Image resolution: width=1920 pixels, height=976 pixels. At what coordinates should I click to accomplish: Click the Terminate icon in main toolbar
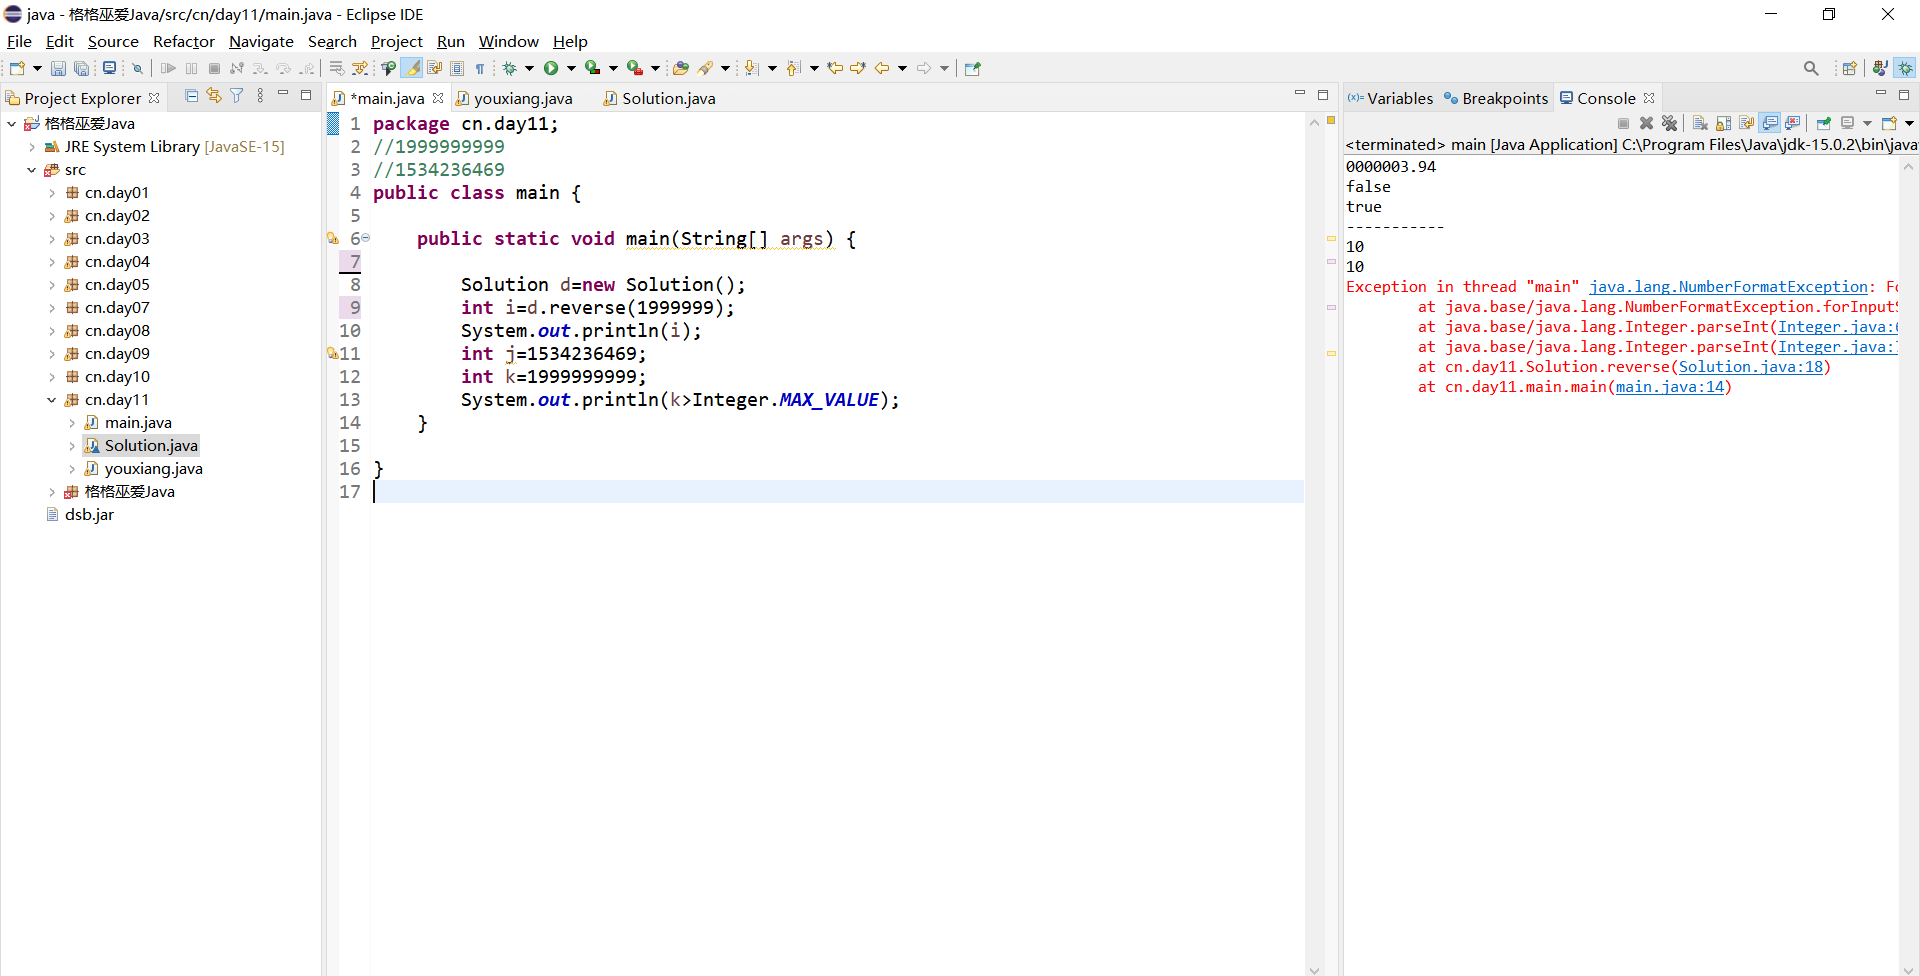(214, 68)
